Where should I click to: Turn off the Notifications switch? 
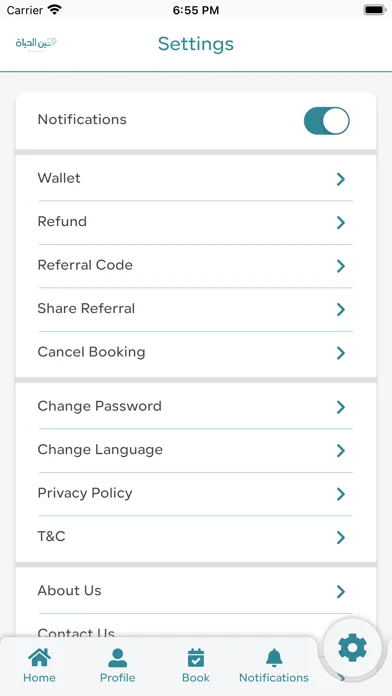click(327, 120)
